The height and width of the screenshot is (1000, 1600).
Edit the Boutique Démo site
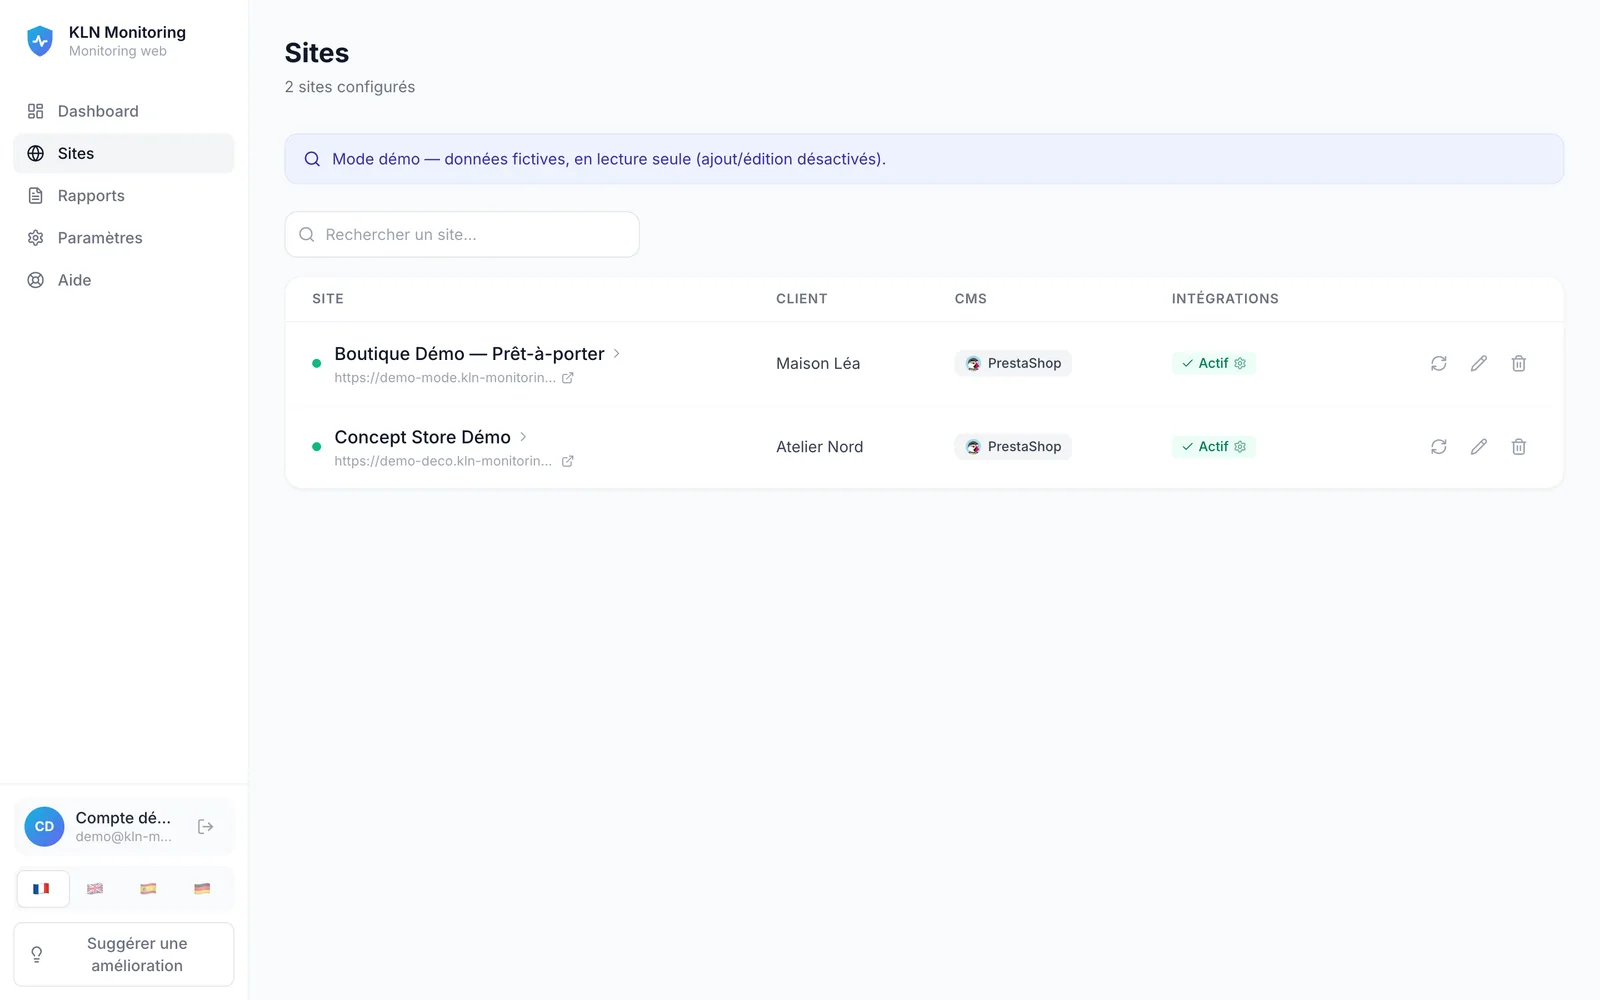pos(1479,363)
